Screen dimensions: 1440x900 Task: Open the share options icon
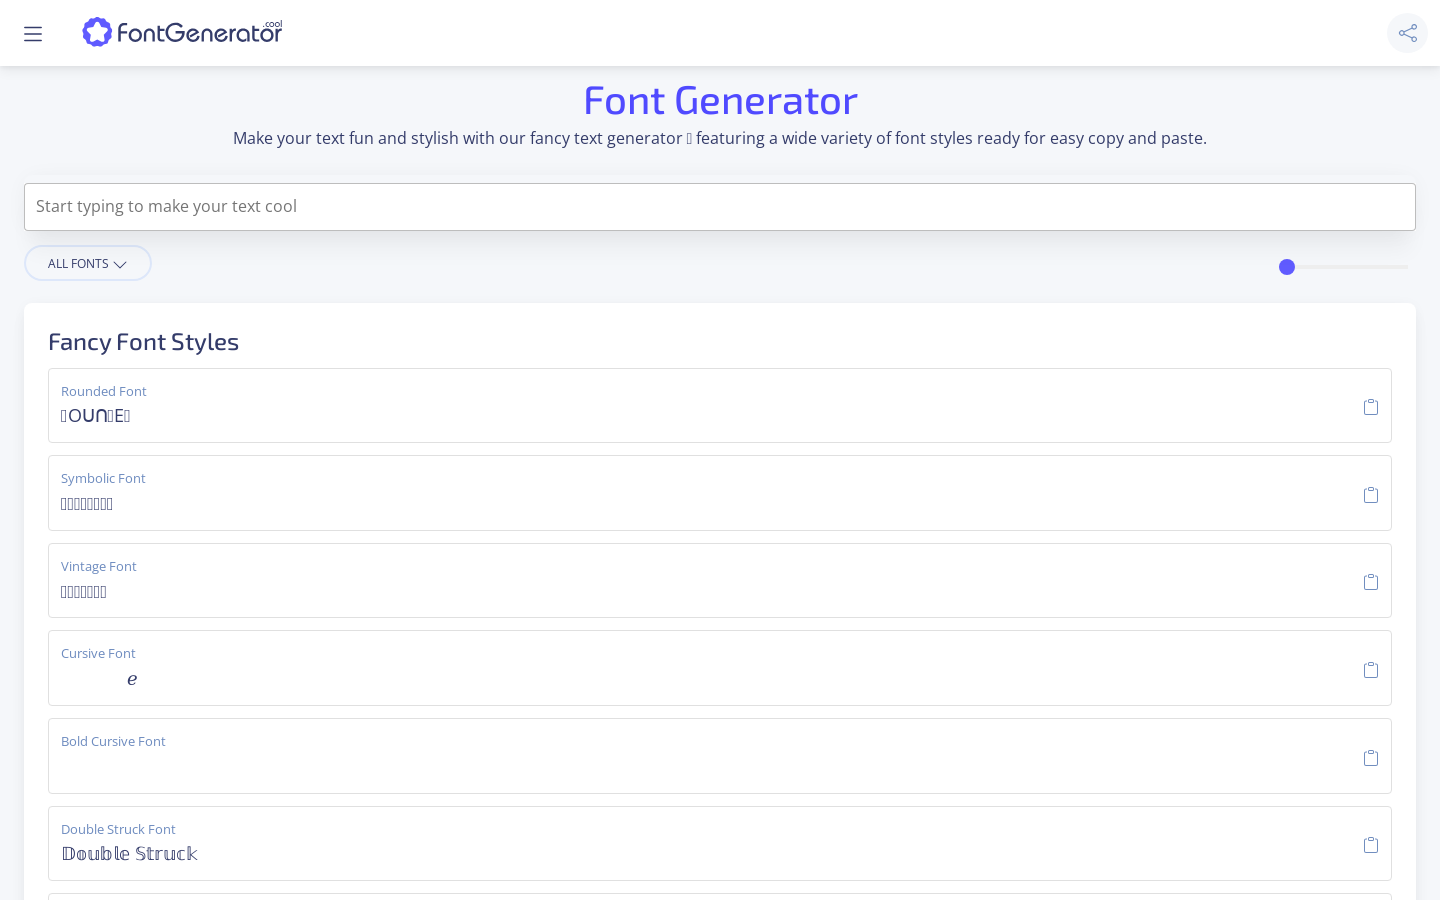(x=1407, y=33)
